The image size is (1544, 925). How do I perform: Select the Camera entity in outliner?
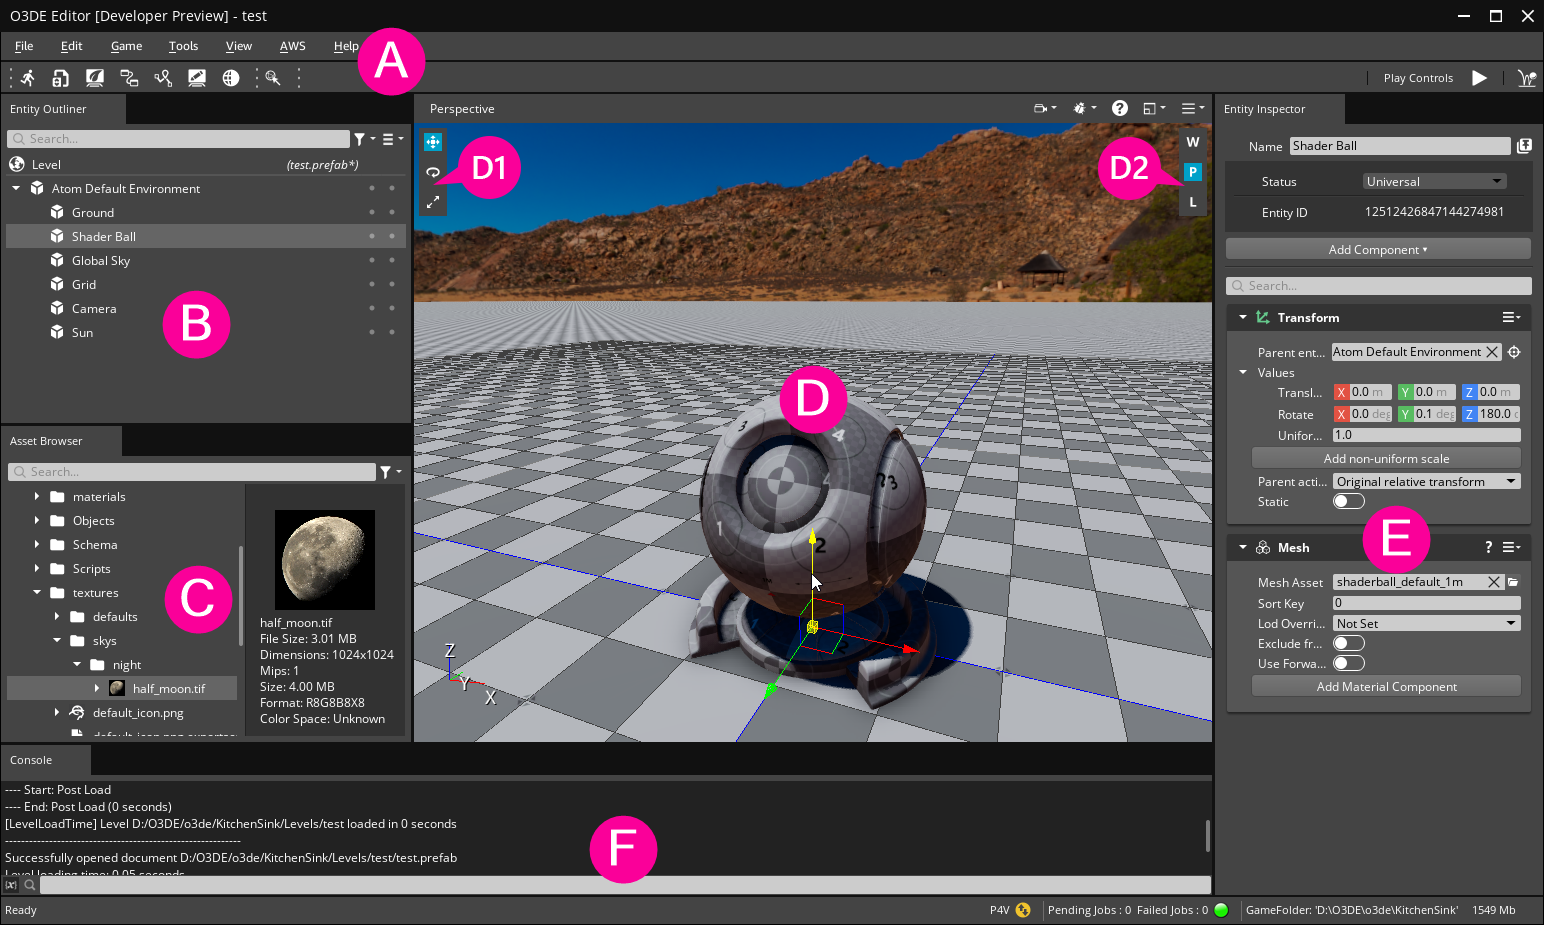click(94, 308)
